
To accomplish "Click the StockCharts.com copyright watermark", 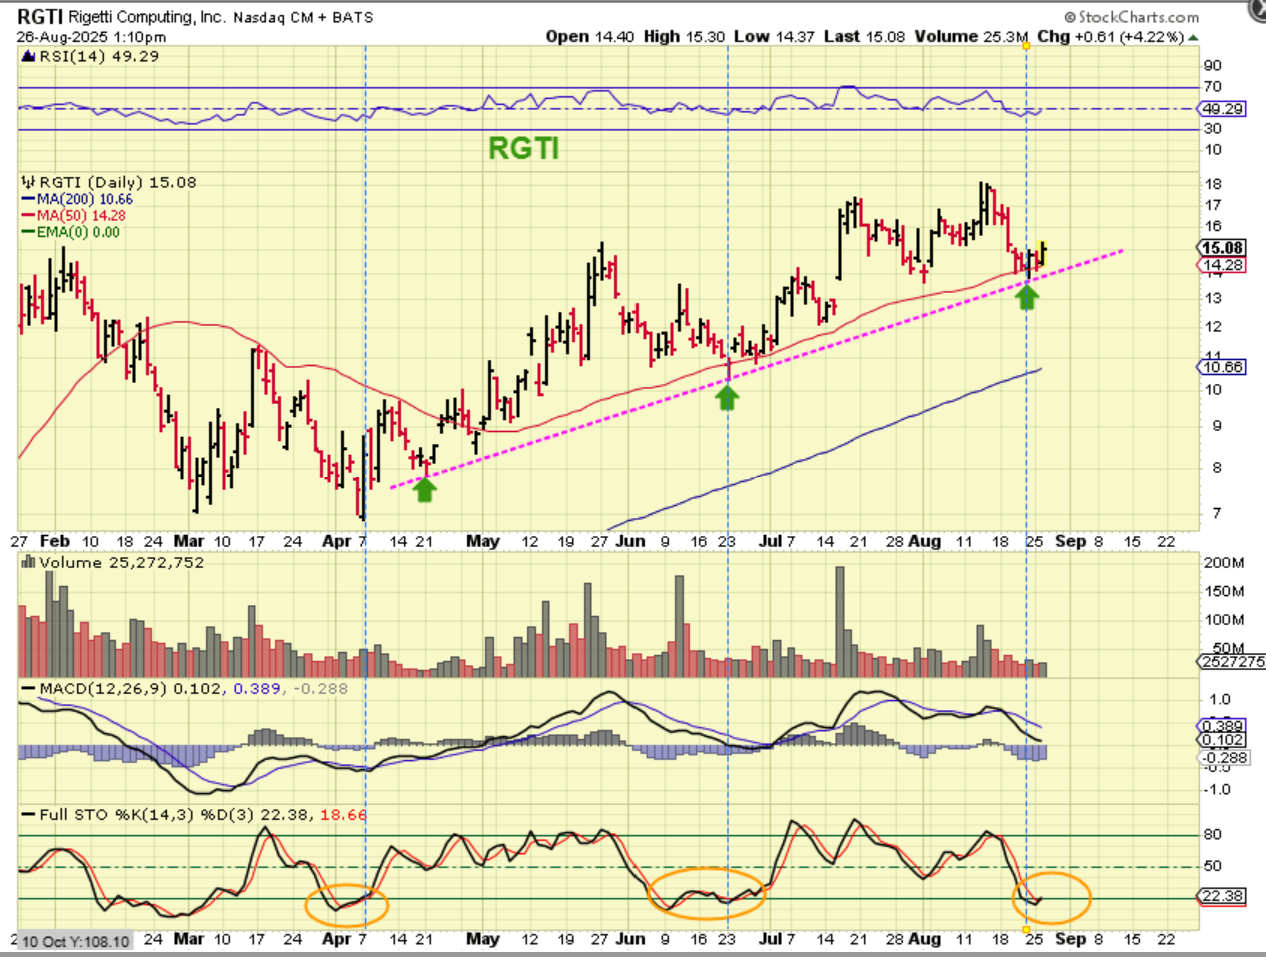I will point(1131,17).
